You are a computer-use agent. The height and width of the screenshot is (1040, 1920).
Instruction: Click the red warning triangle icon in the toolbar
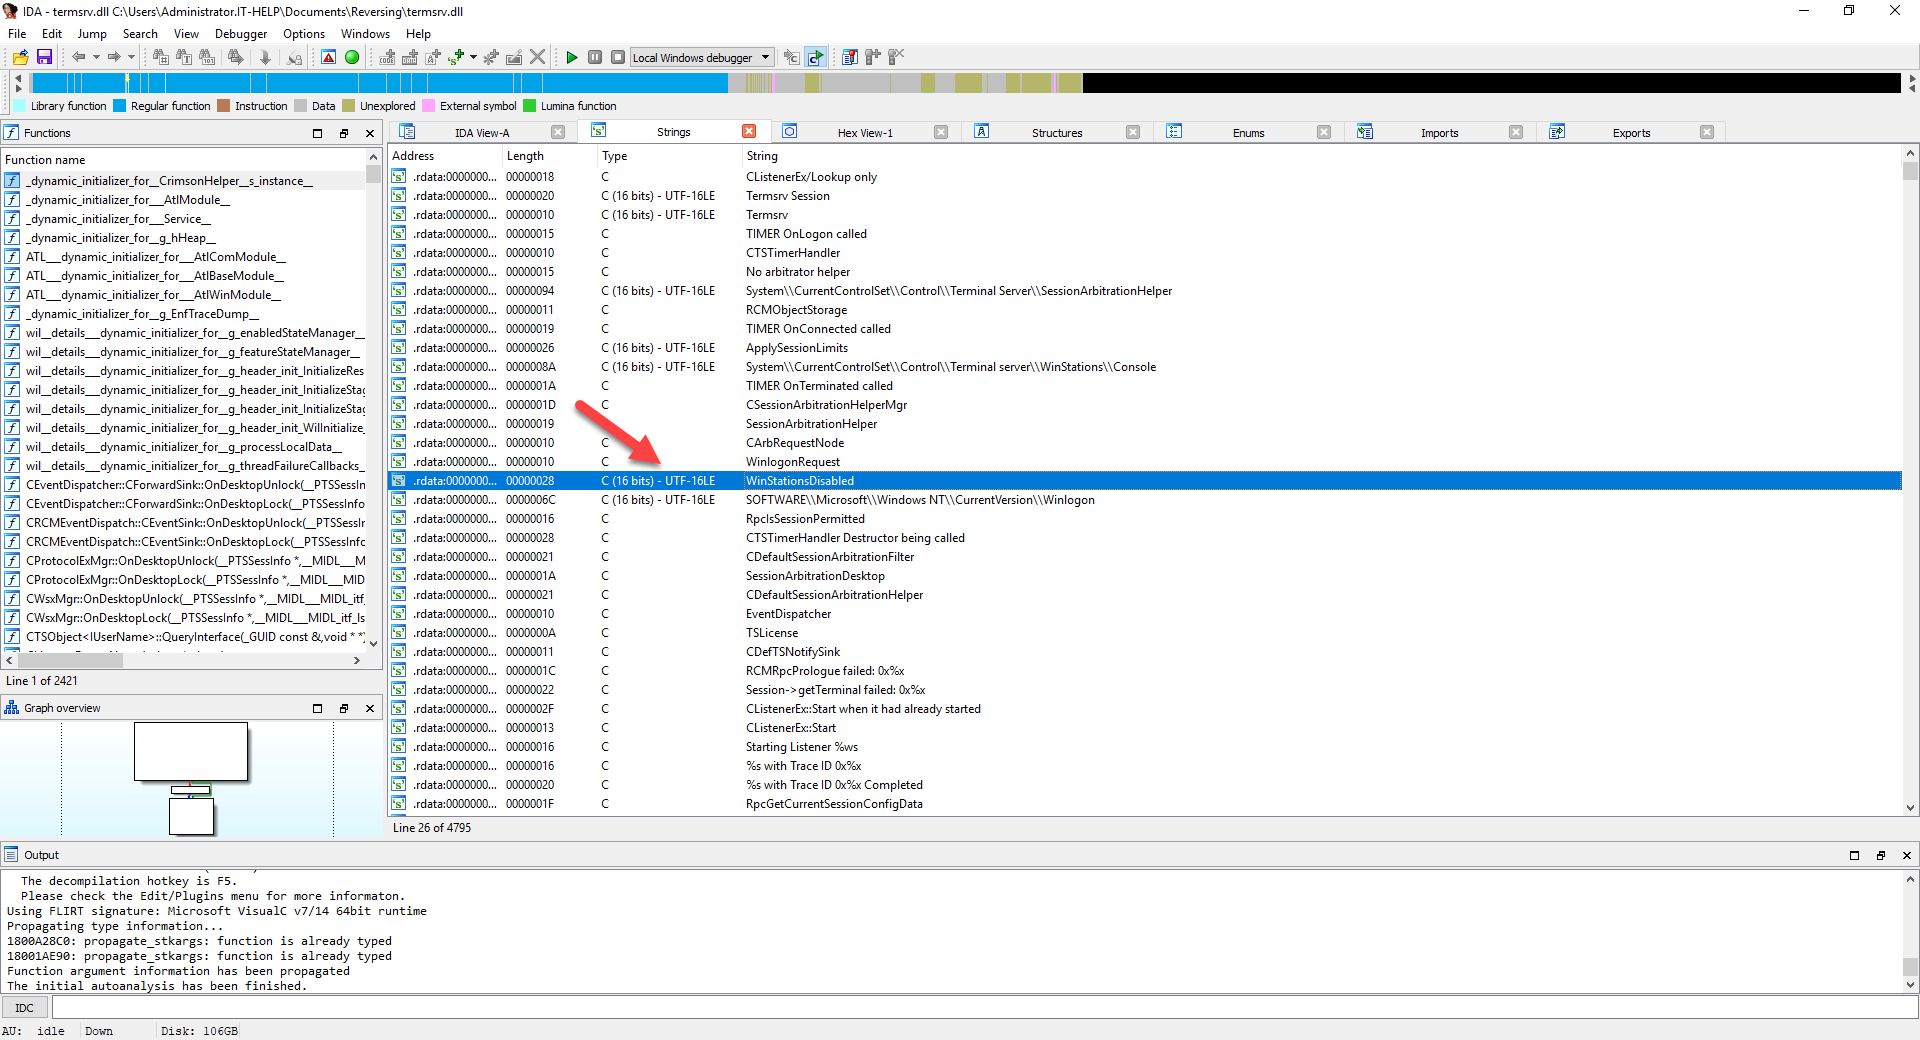point(328,57)
